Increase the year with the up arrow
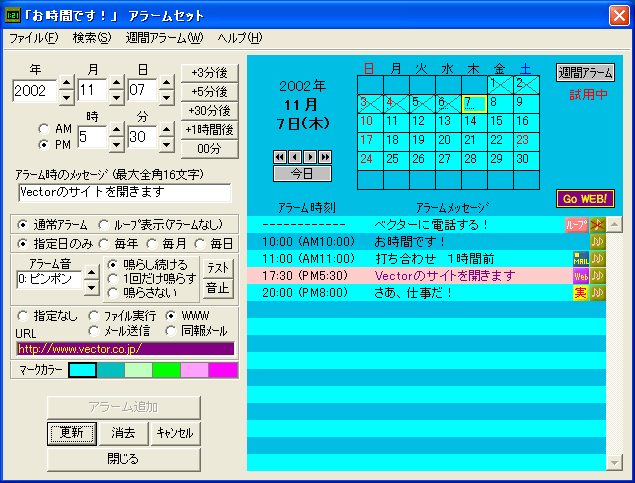 click(66, 84)
